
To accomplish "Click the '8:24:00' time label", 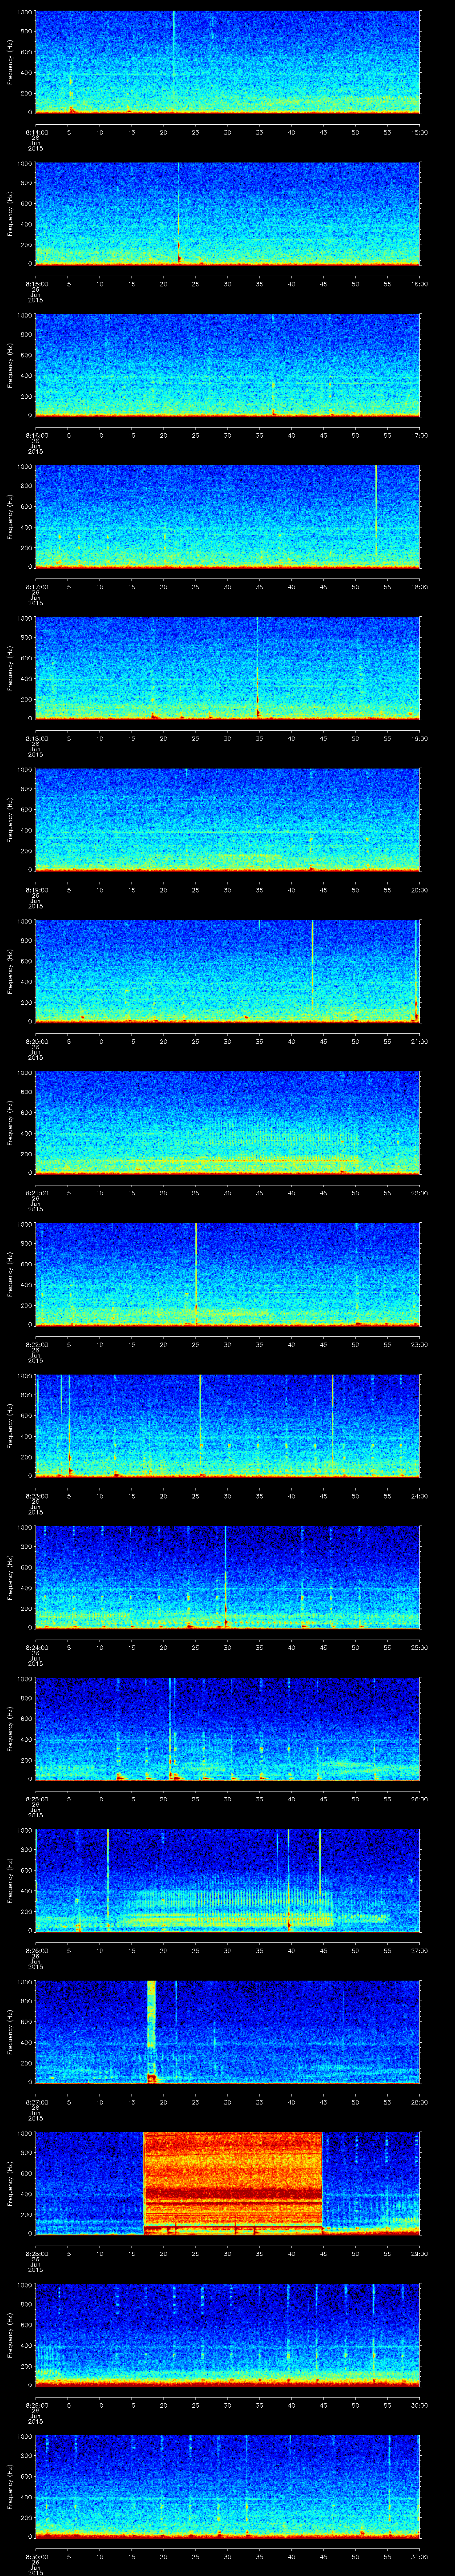I will point(37,1647).
